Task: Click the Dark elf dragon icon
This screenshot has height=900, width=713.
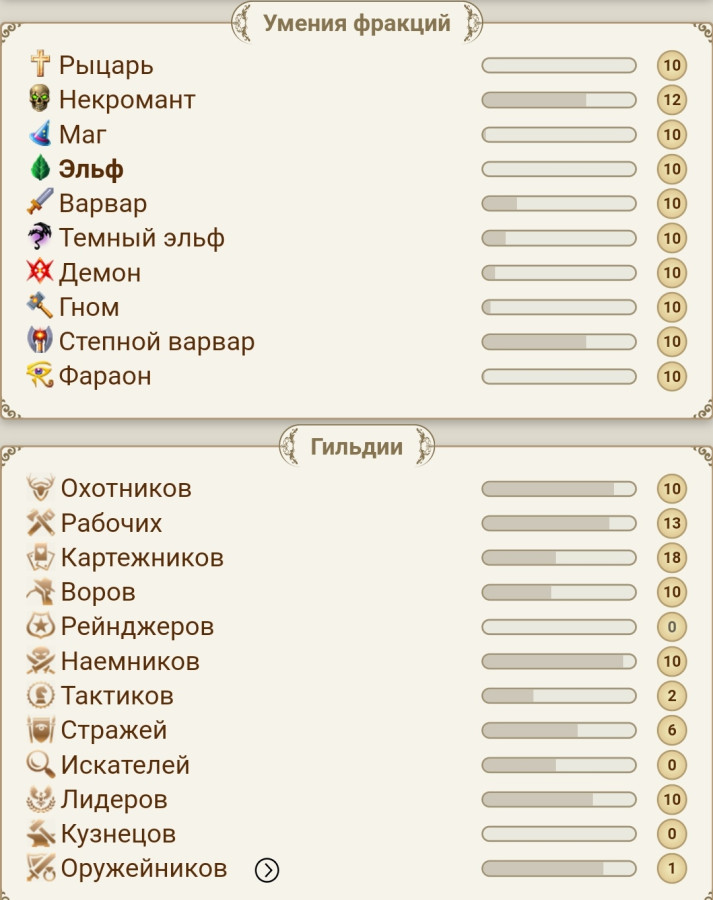Action: [x=40, y=236]
